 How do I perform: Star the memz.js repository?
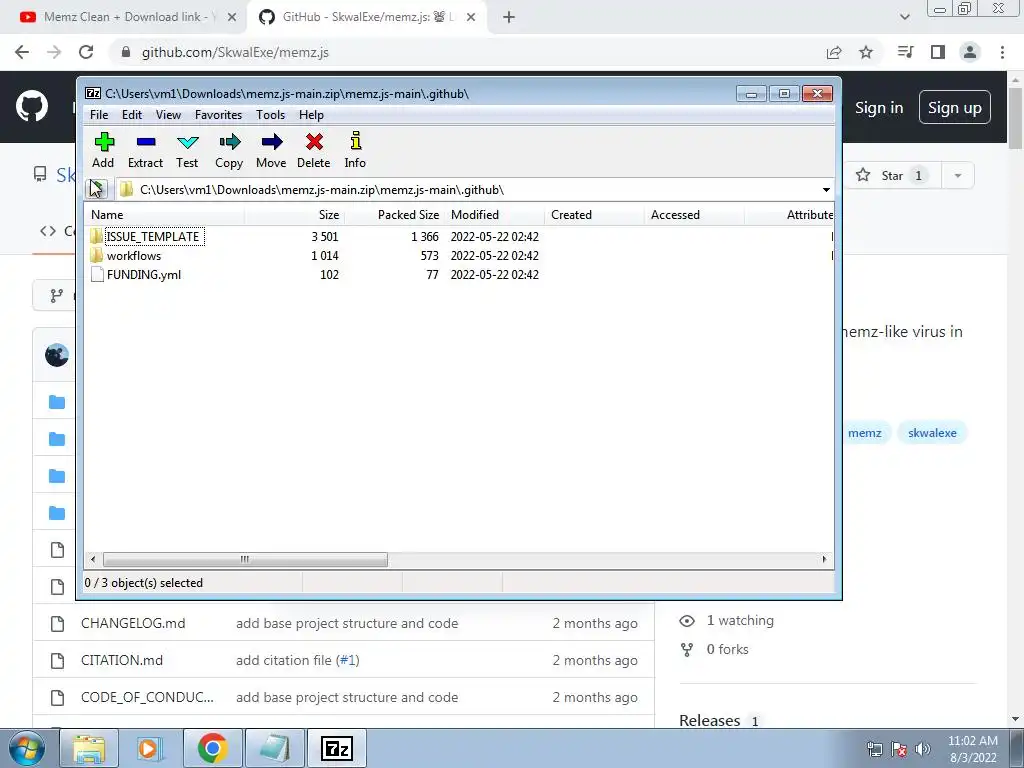pyautogui.click(x=891, y=175)
